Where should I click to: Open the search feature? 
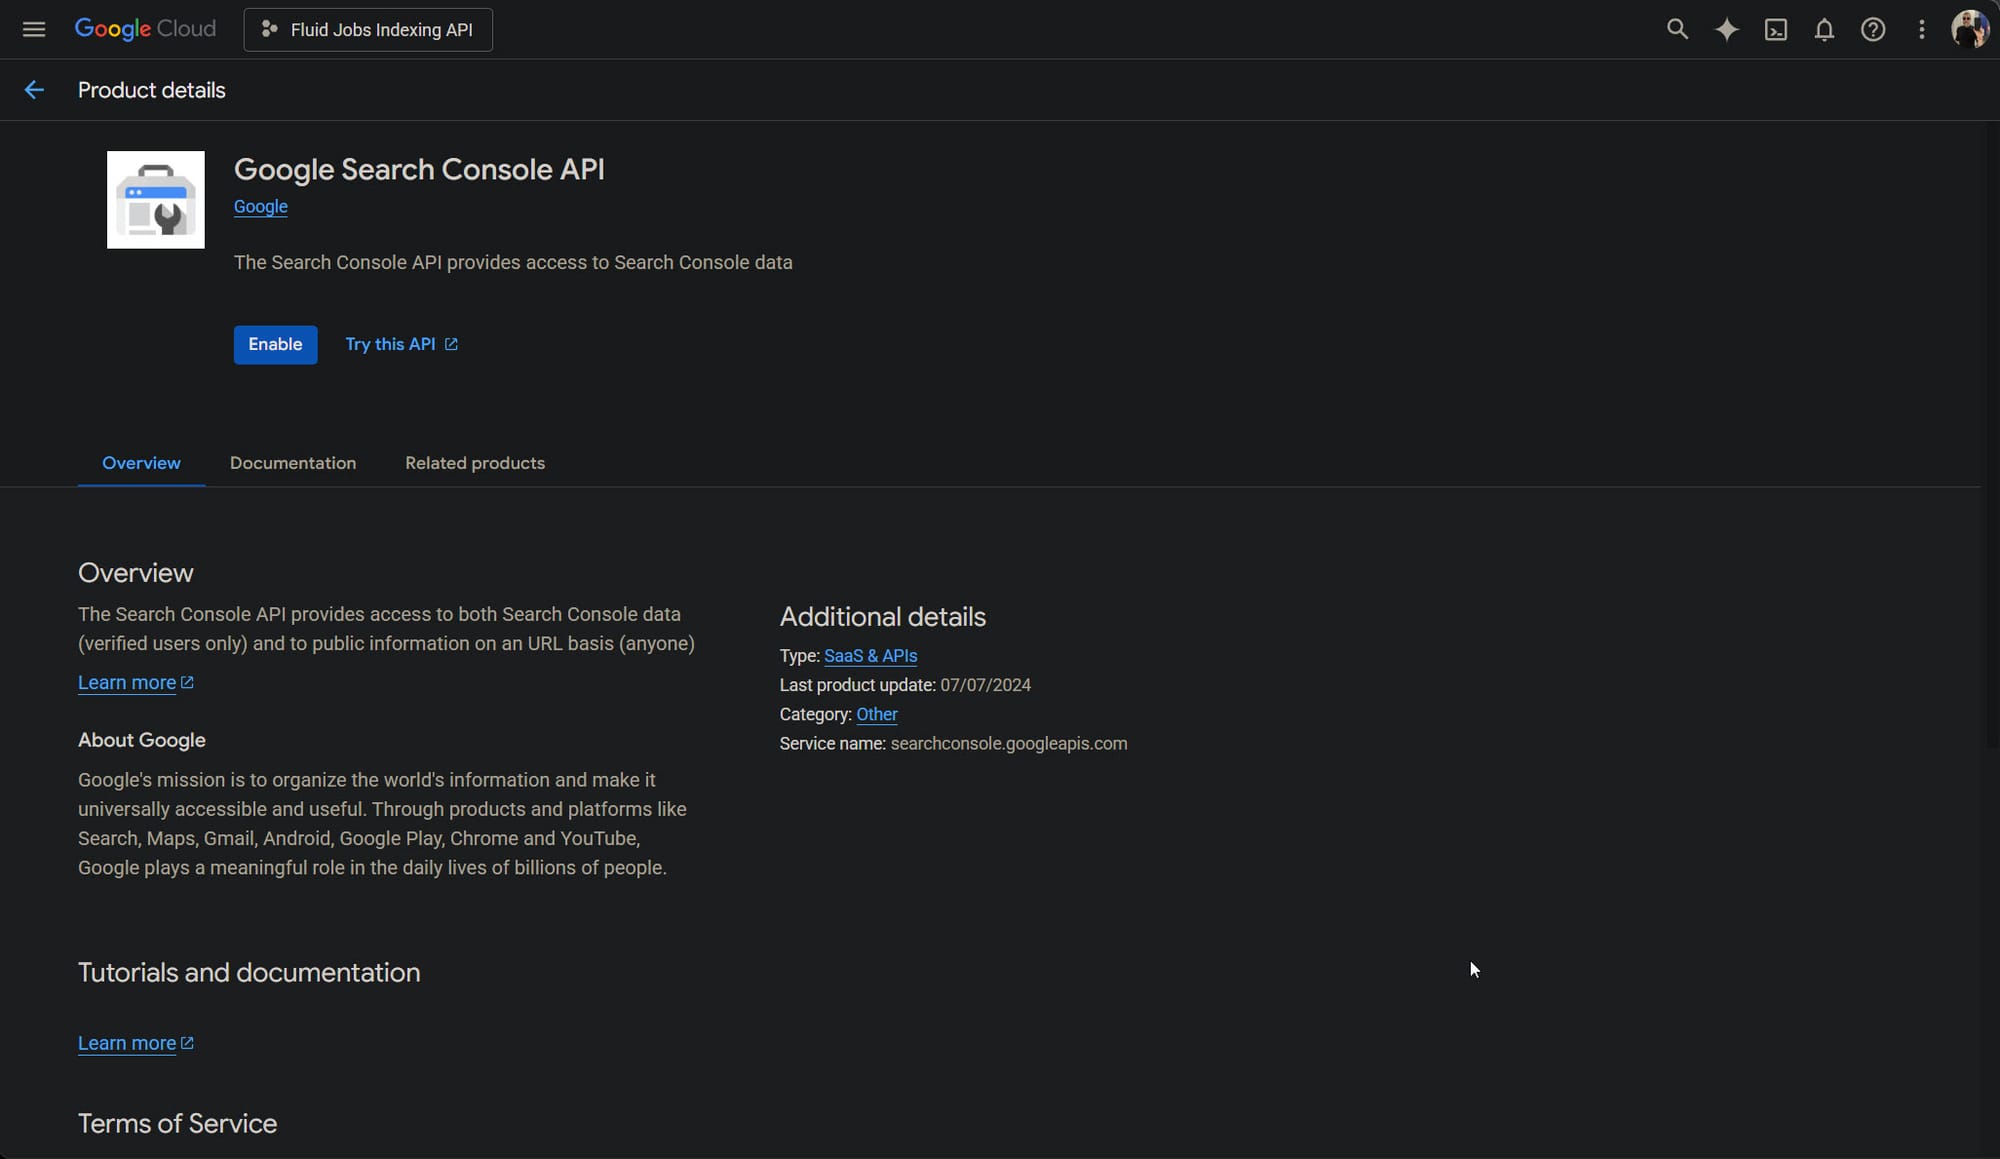1678,30
